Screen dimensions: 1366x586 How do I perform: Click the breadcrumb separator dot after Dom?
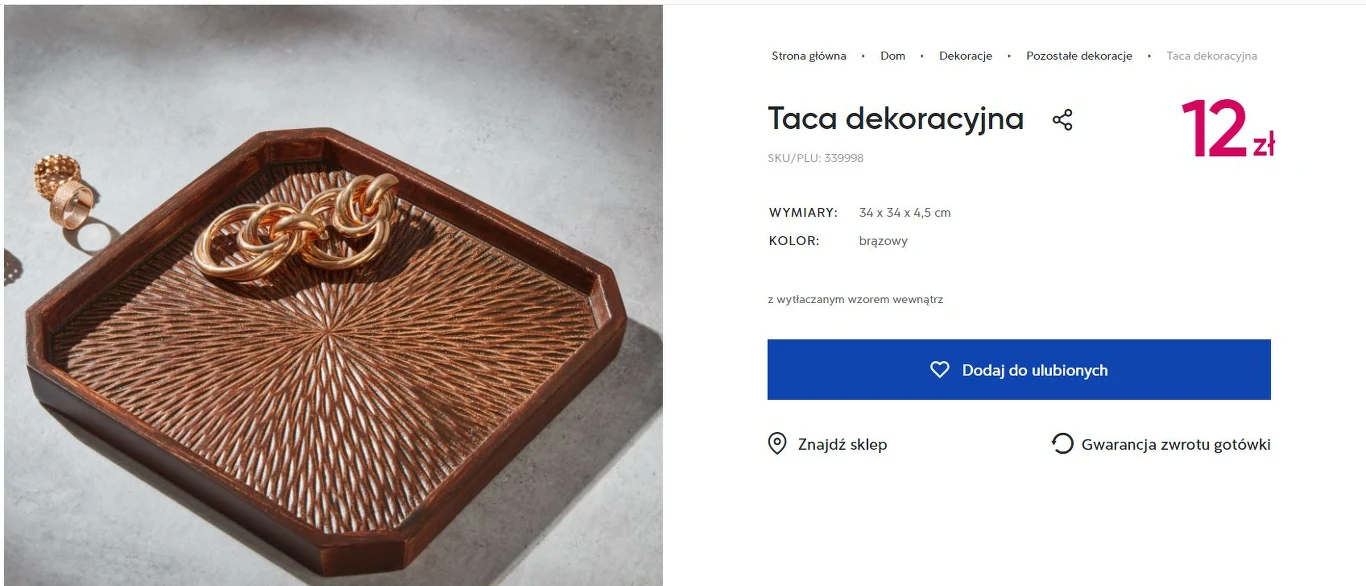pyautogui.click(x=920, y=56)
